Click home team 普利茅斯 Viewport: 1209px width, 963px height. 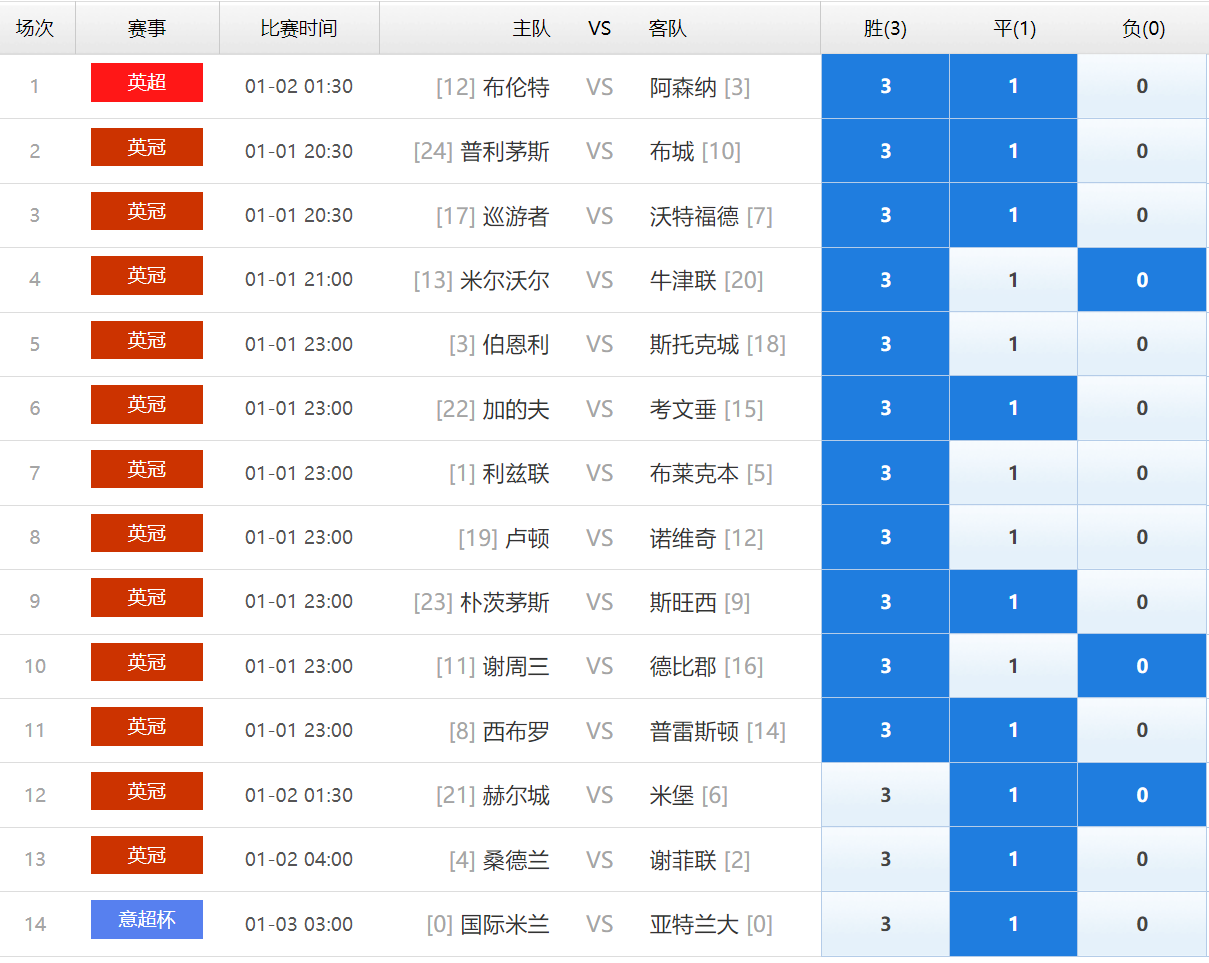tap(505, 152)
